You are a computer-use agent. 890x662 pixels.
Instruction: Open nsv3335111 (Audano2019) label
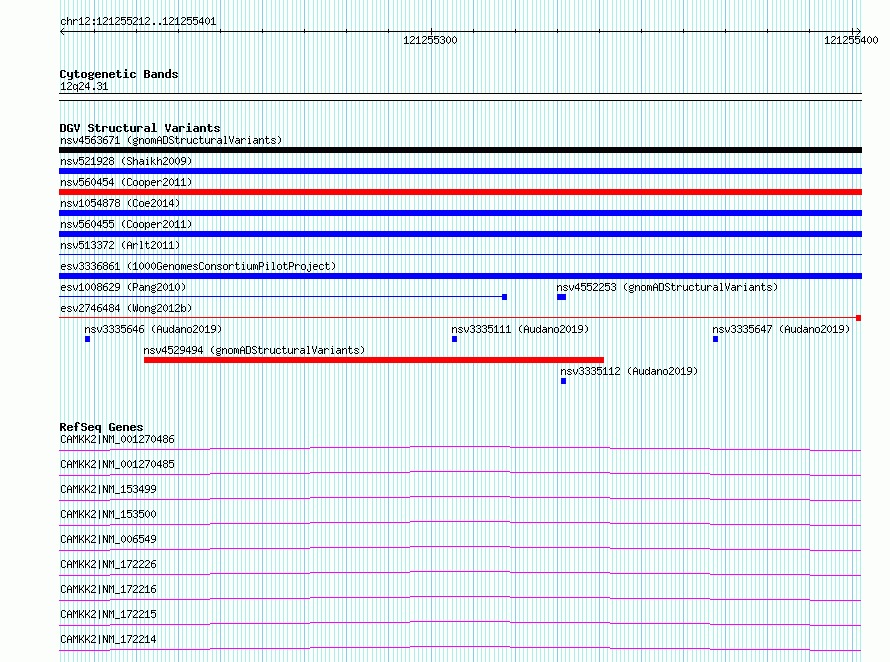[x=520, y=329]
